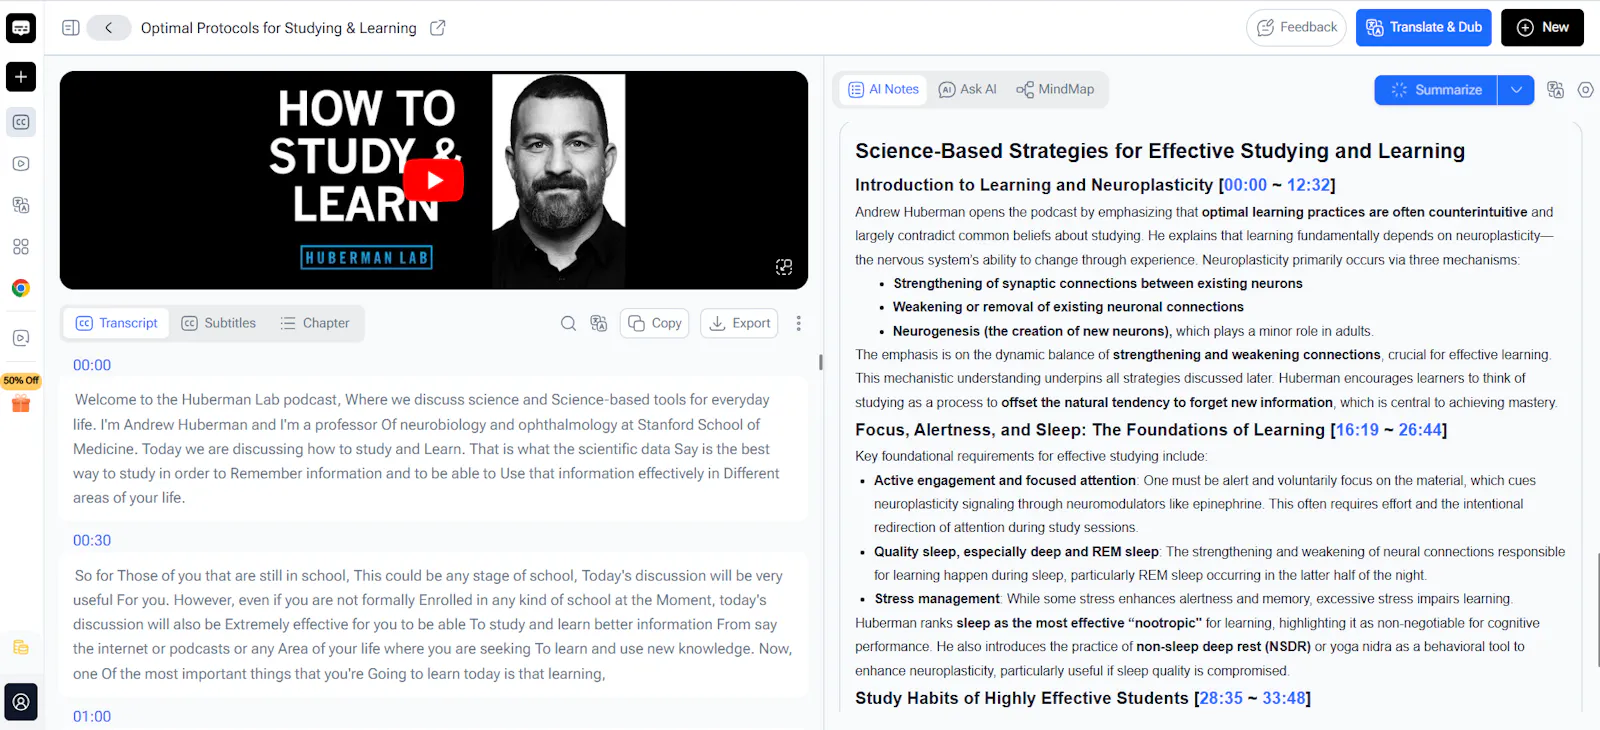The image size is (1600, 730).
Task: Click the Feedback button
Action: coord(1297,28)
